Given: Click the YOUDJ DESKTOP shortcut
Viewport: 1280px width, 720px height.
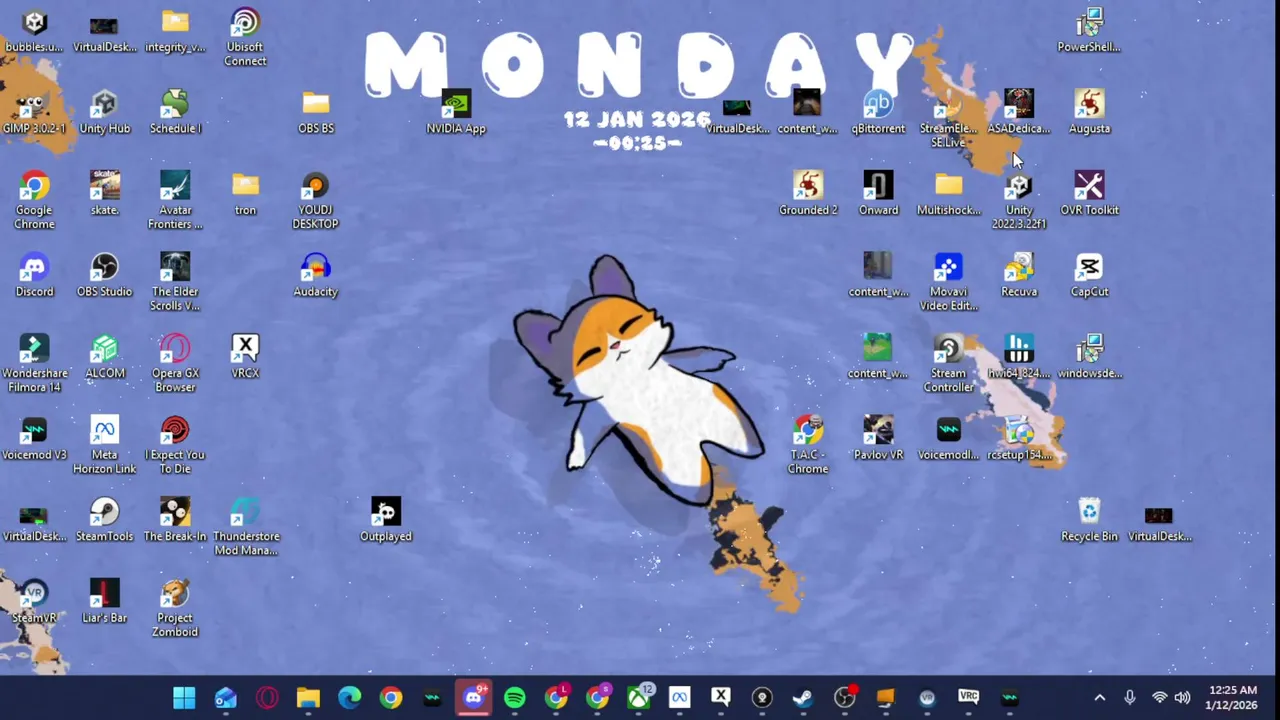Looking at the screenshot, I should pos(316,200).
